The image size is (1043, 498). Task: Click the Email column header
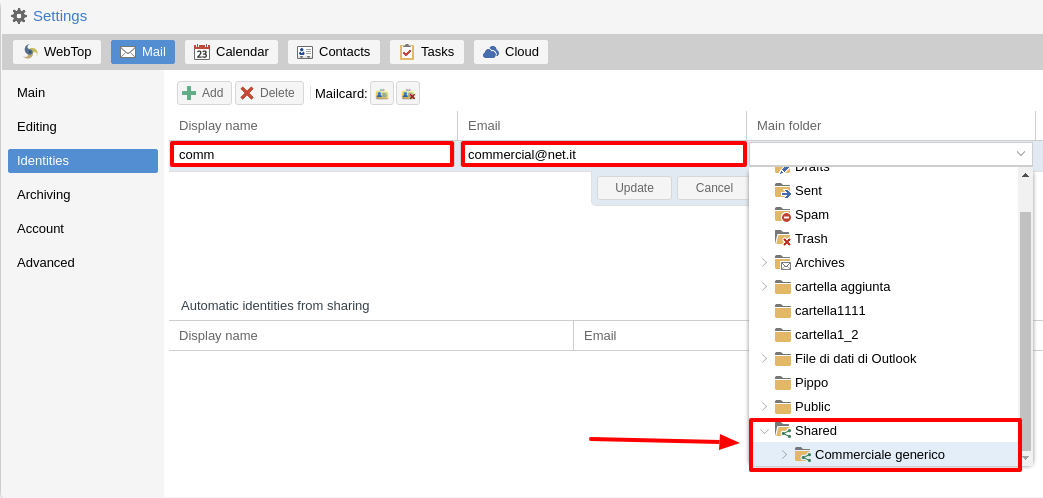(602, 126)
